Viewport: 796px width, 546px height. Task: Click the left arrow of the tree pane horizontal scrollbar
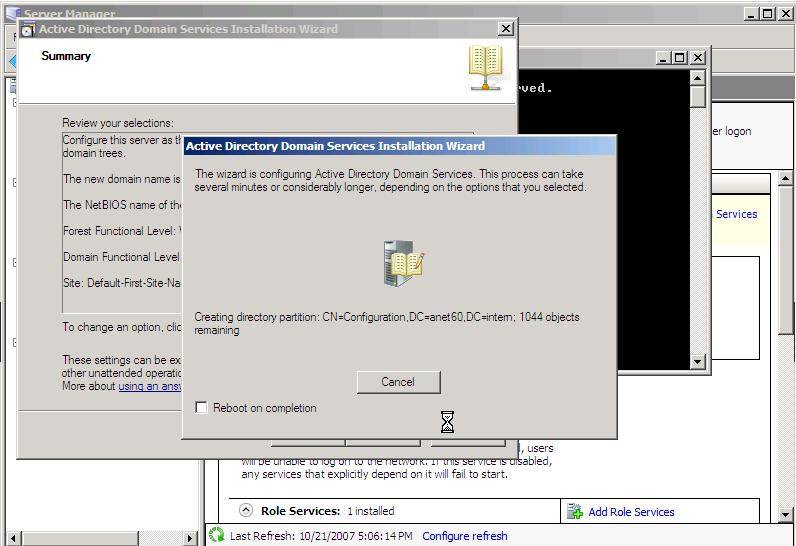pyautogui.click(x=13, y=538)
